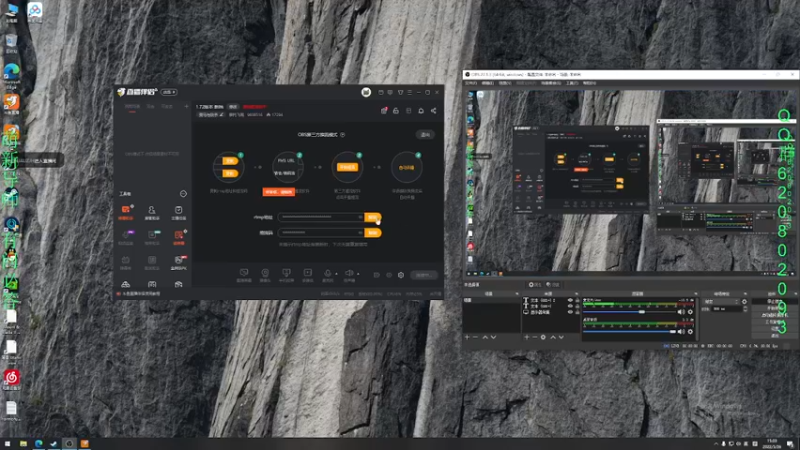Click the funnel icon in streaming app title bar
800x450 pixels.
pos(401,92)
